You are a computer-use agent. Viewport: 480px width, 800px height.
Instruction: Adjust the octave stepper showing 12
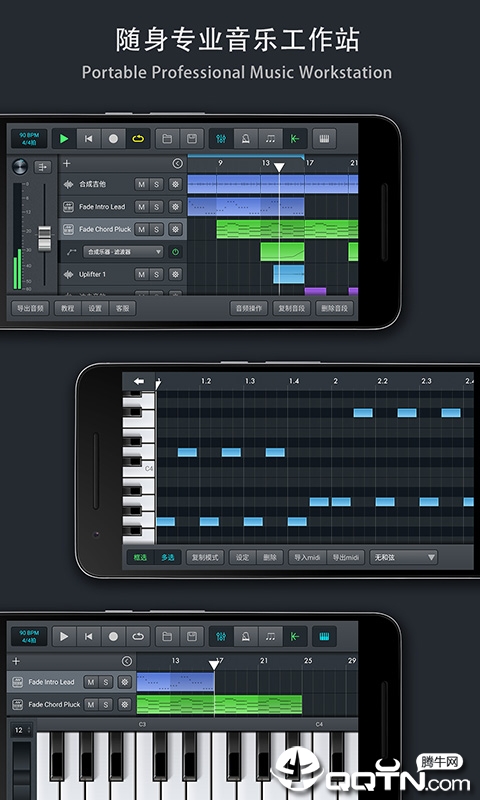[x=22, y=730]
